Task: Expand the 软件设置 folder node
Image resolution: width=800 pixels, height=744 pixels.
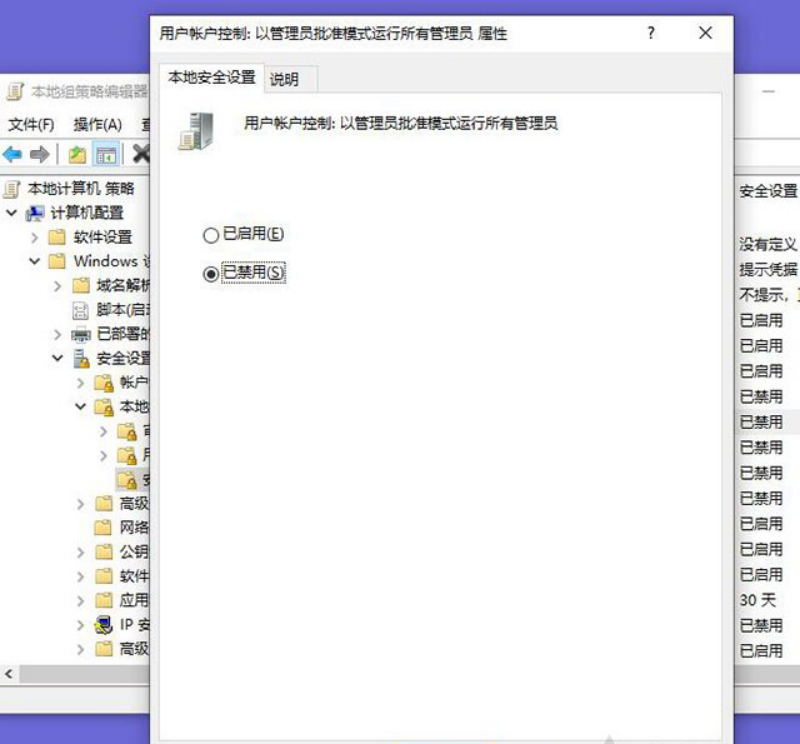Action: (x=35, y=237)
